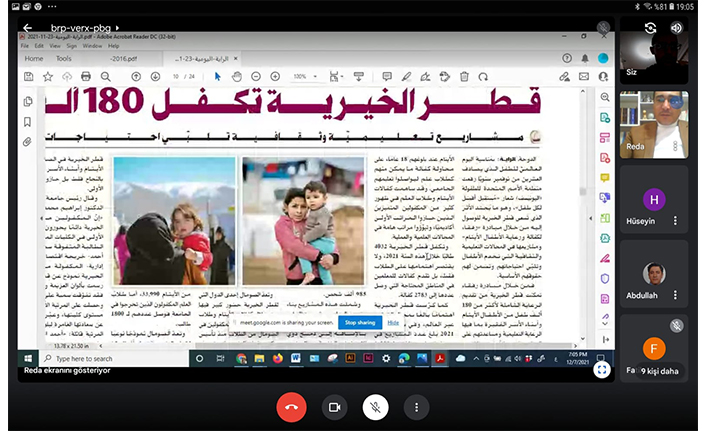
Task: Open the bookmarks panel icon
Action: pyautogui.click(x=27, y=122)
